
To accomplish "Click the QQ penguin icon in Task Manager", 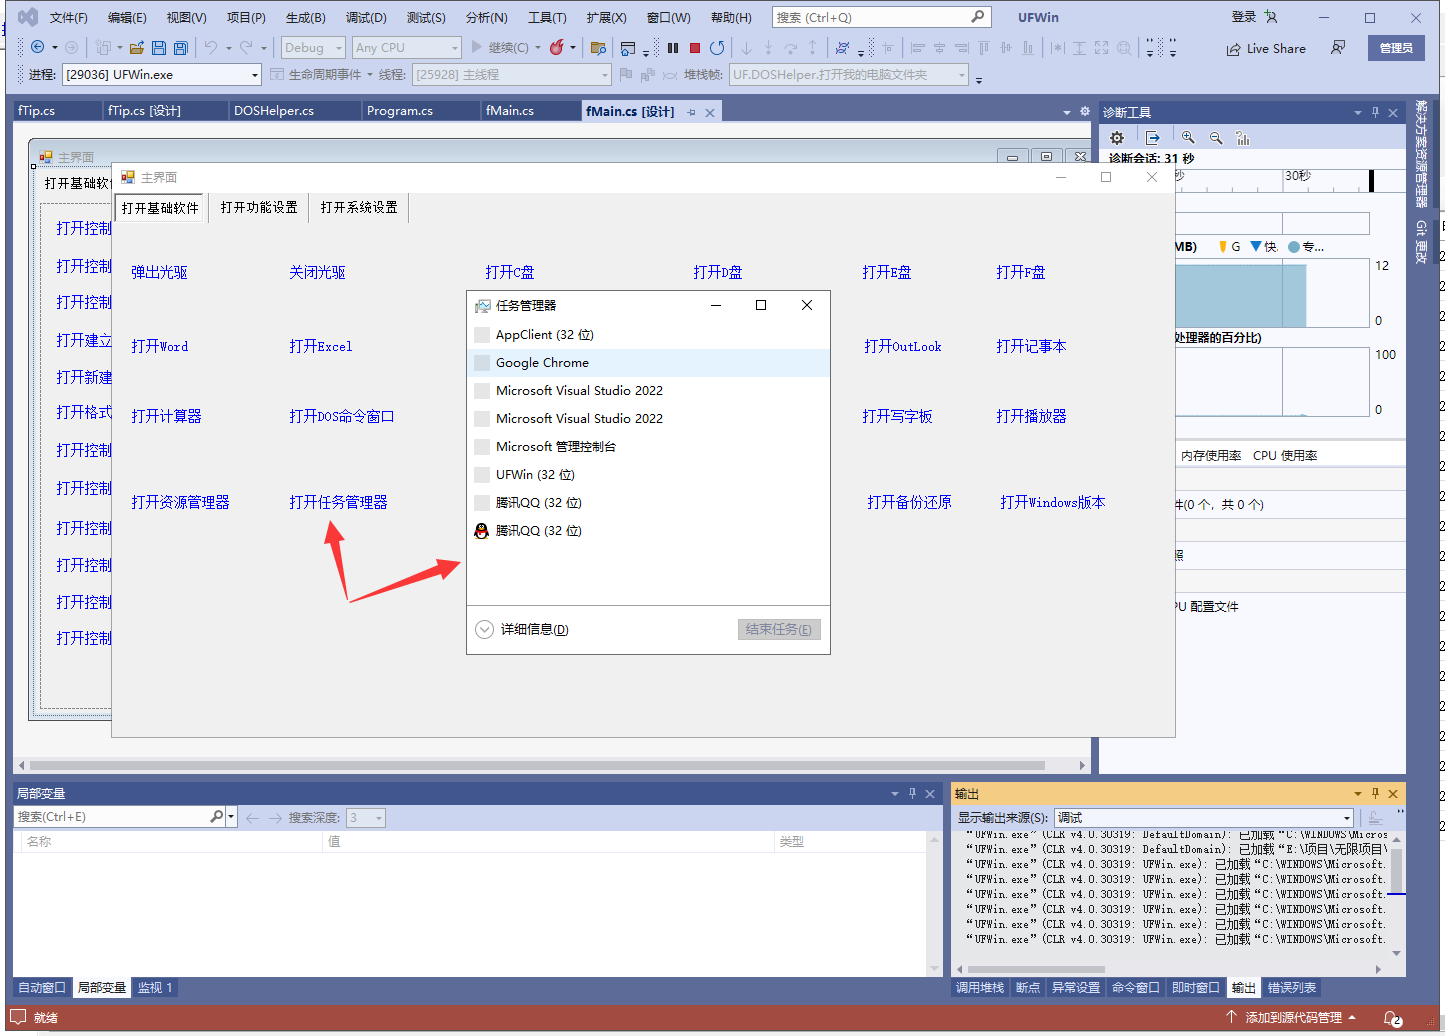I will coord(482,530).
